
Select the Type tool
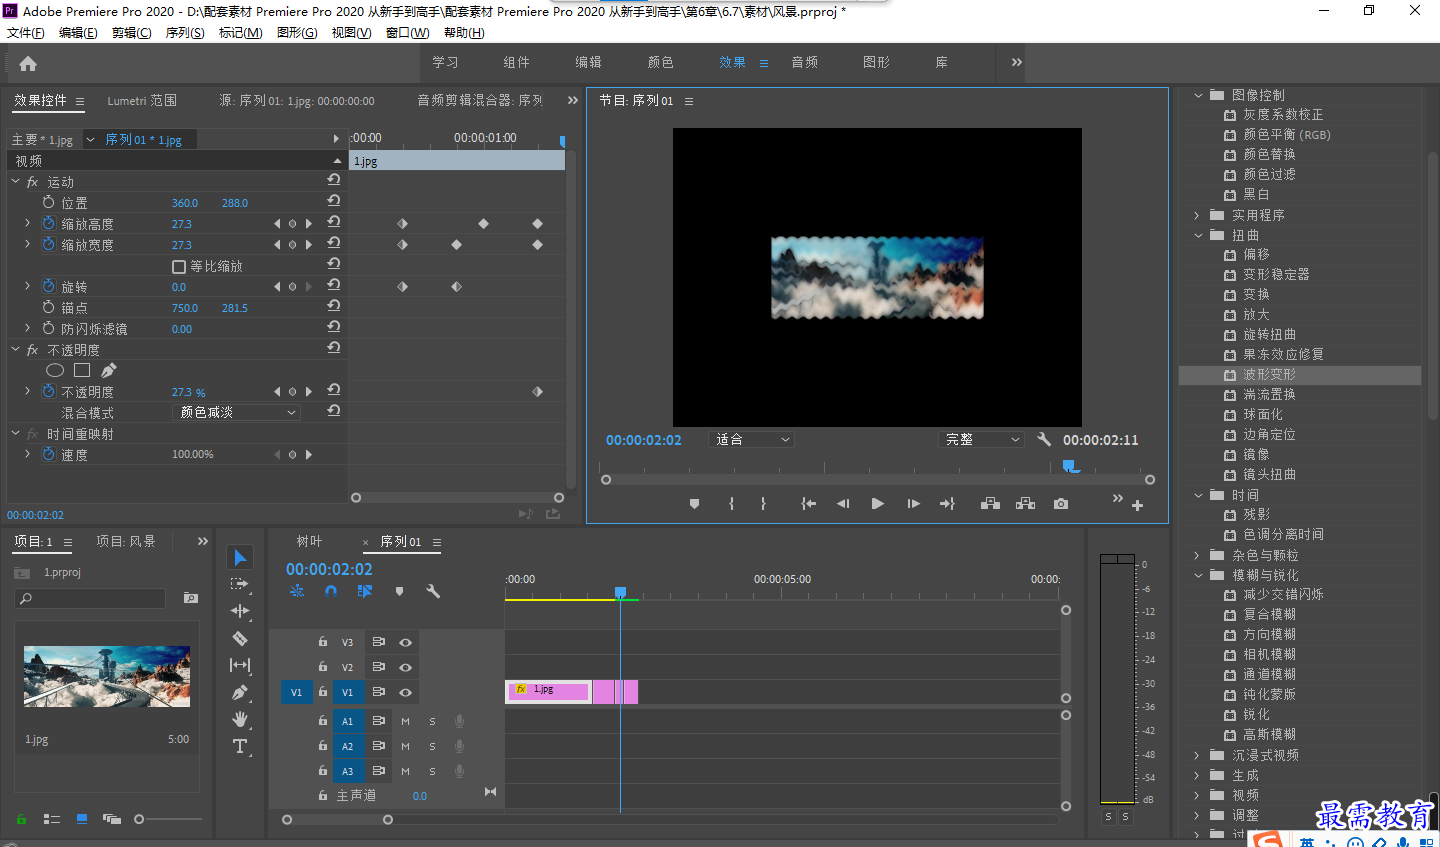click(240, 746)
